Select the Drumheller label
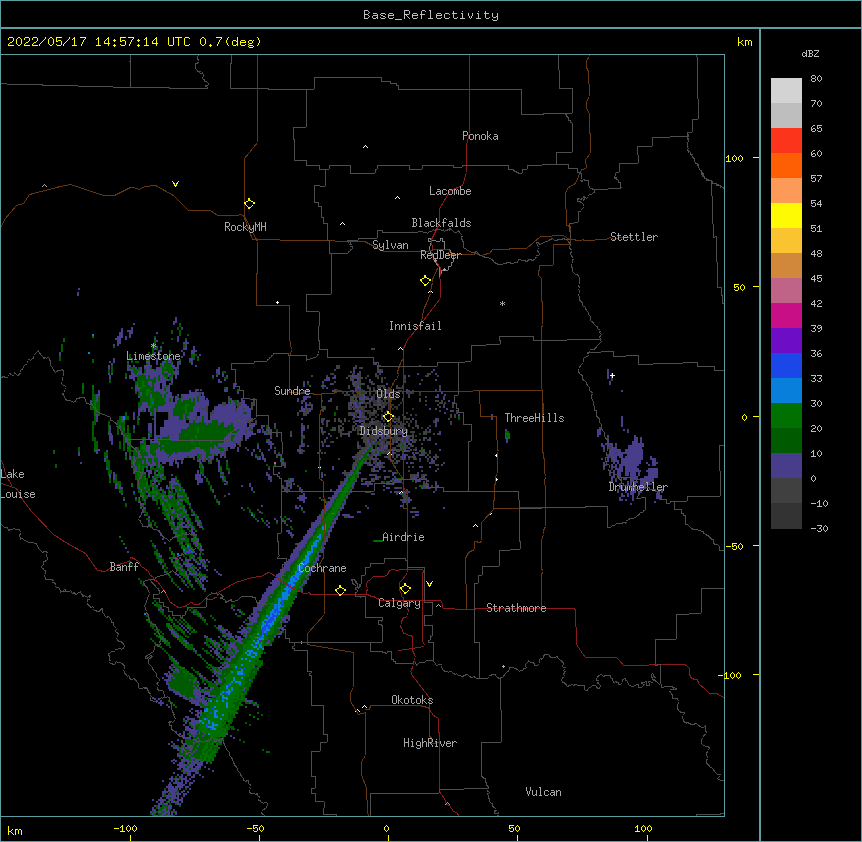 coord(638,487)
